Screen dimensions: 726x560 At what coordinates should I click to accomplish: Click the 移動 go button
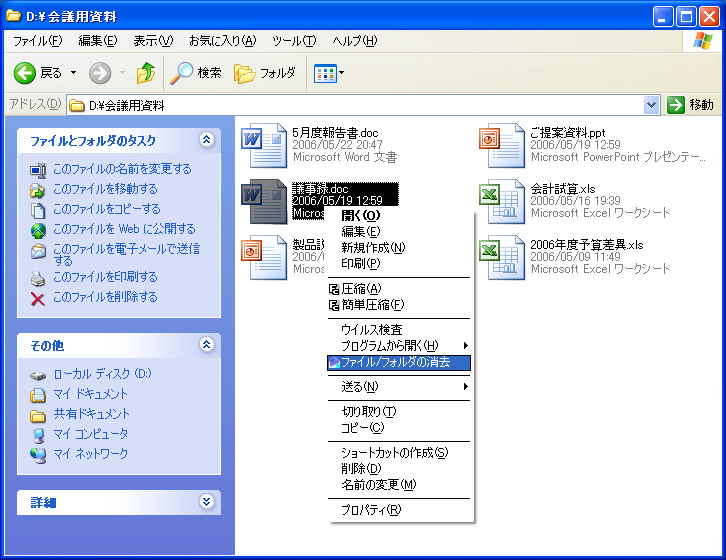tap(691, 105)
